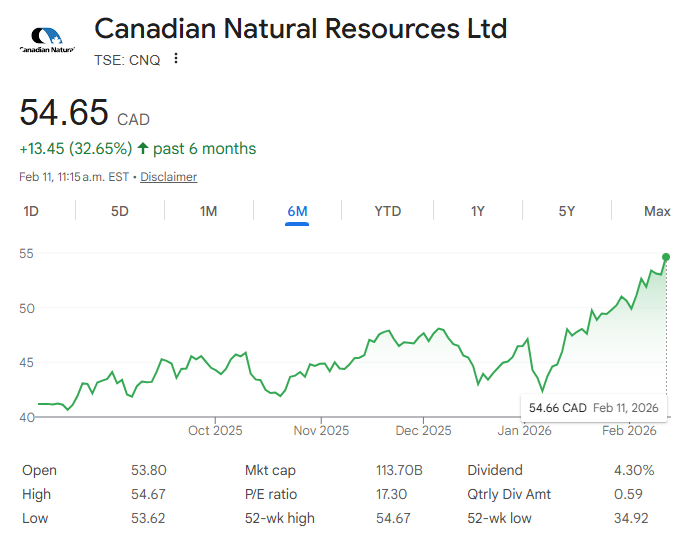676x537 pixels.
Task: Select the 6M time range tab
Action: click(x=297, y=211)
